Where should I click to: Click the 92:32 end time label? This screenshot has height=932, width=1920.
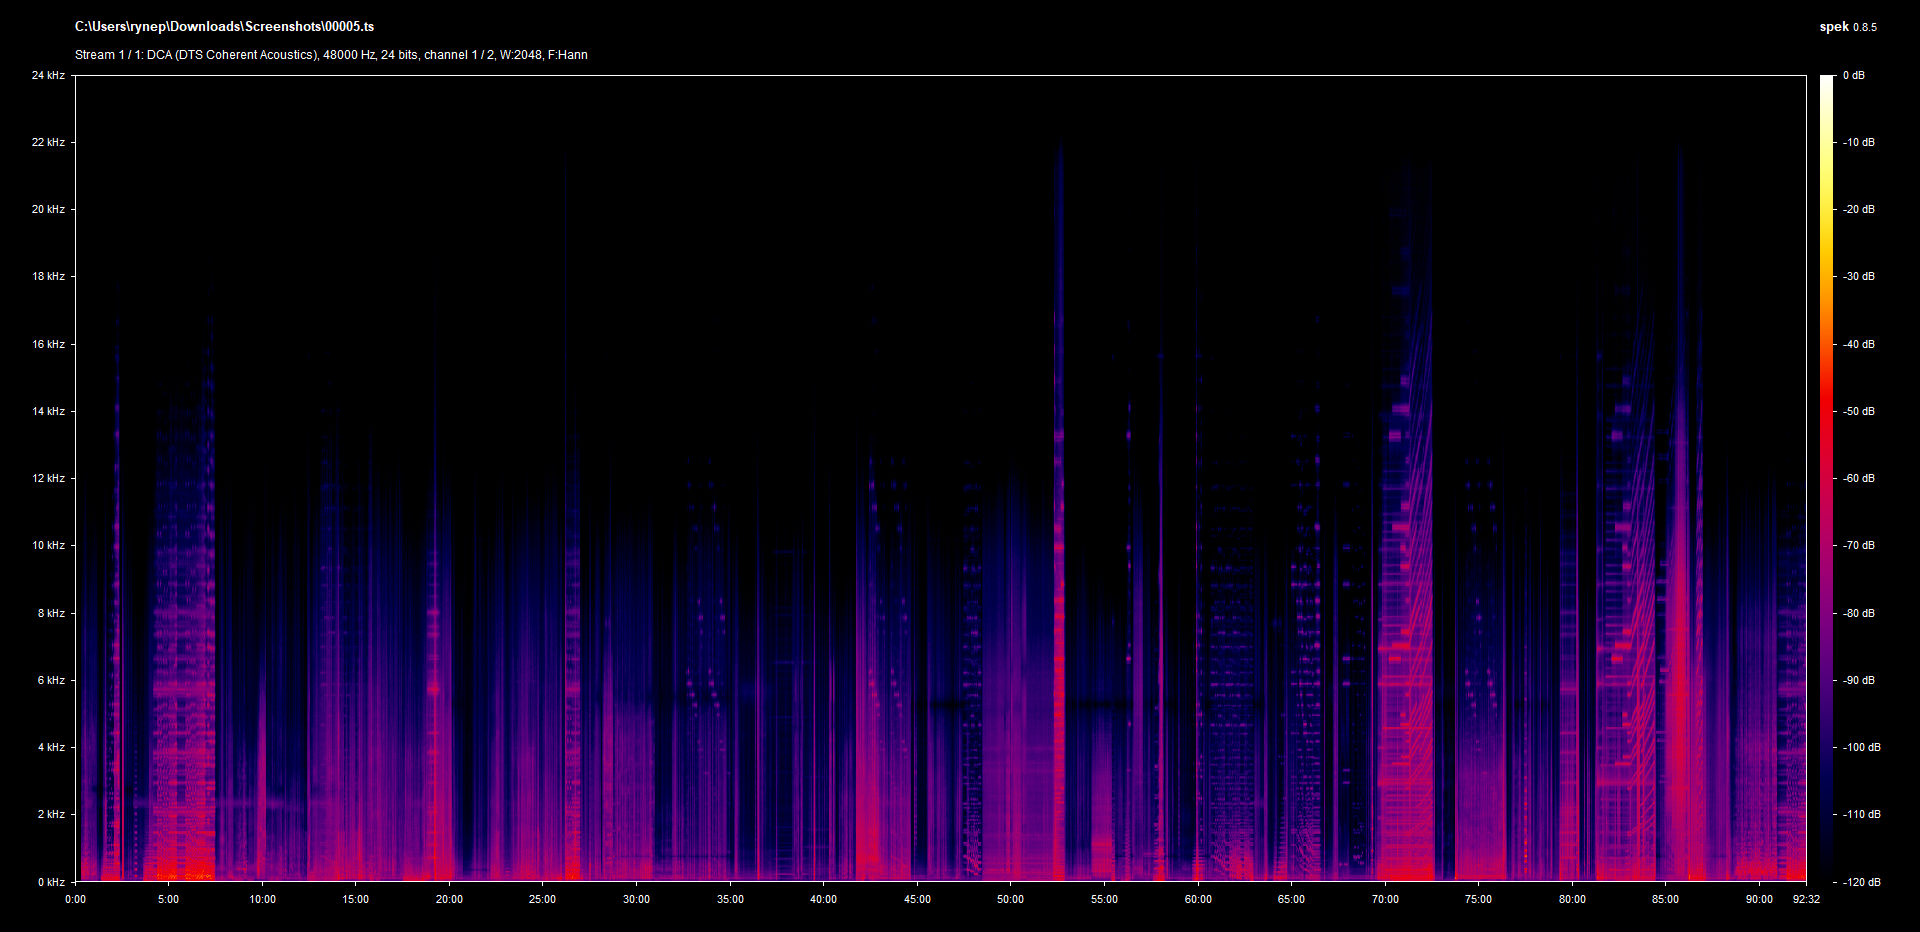pos(1806,899)
